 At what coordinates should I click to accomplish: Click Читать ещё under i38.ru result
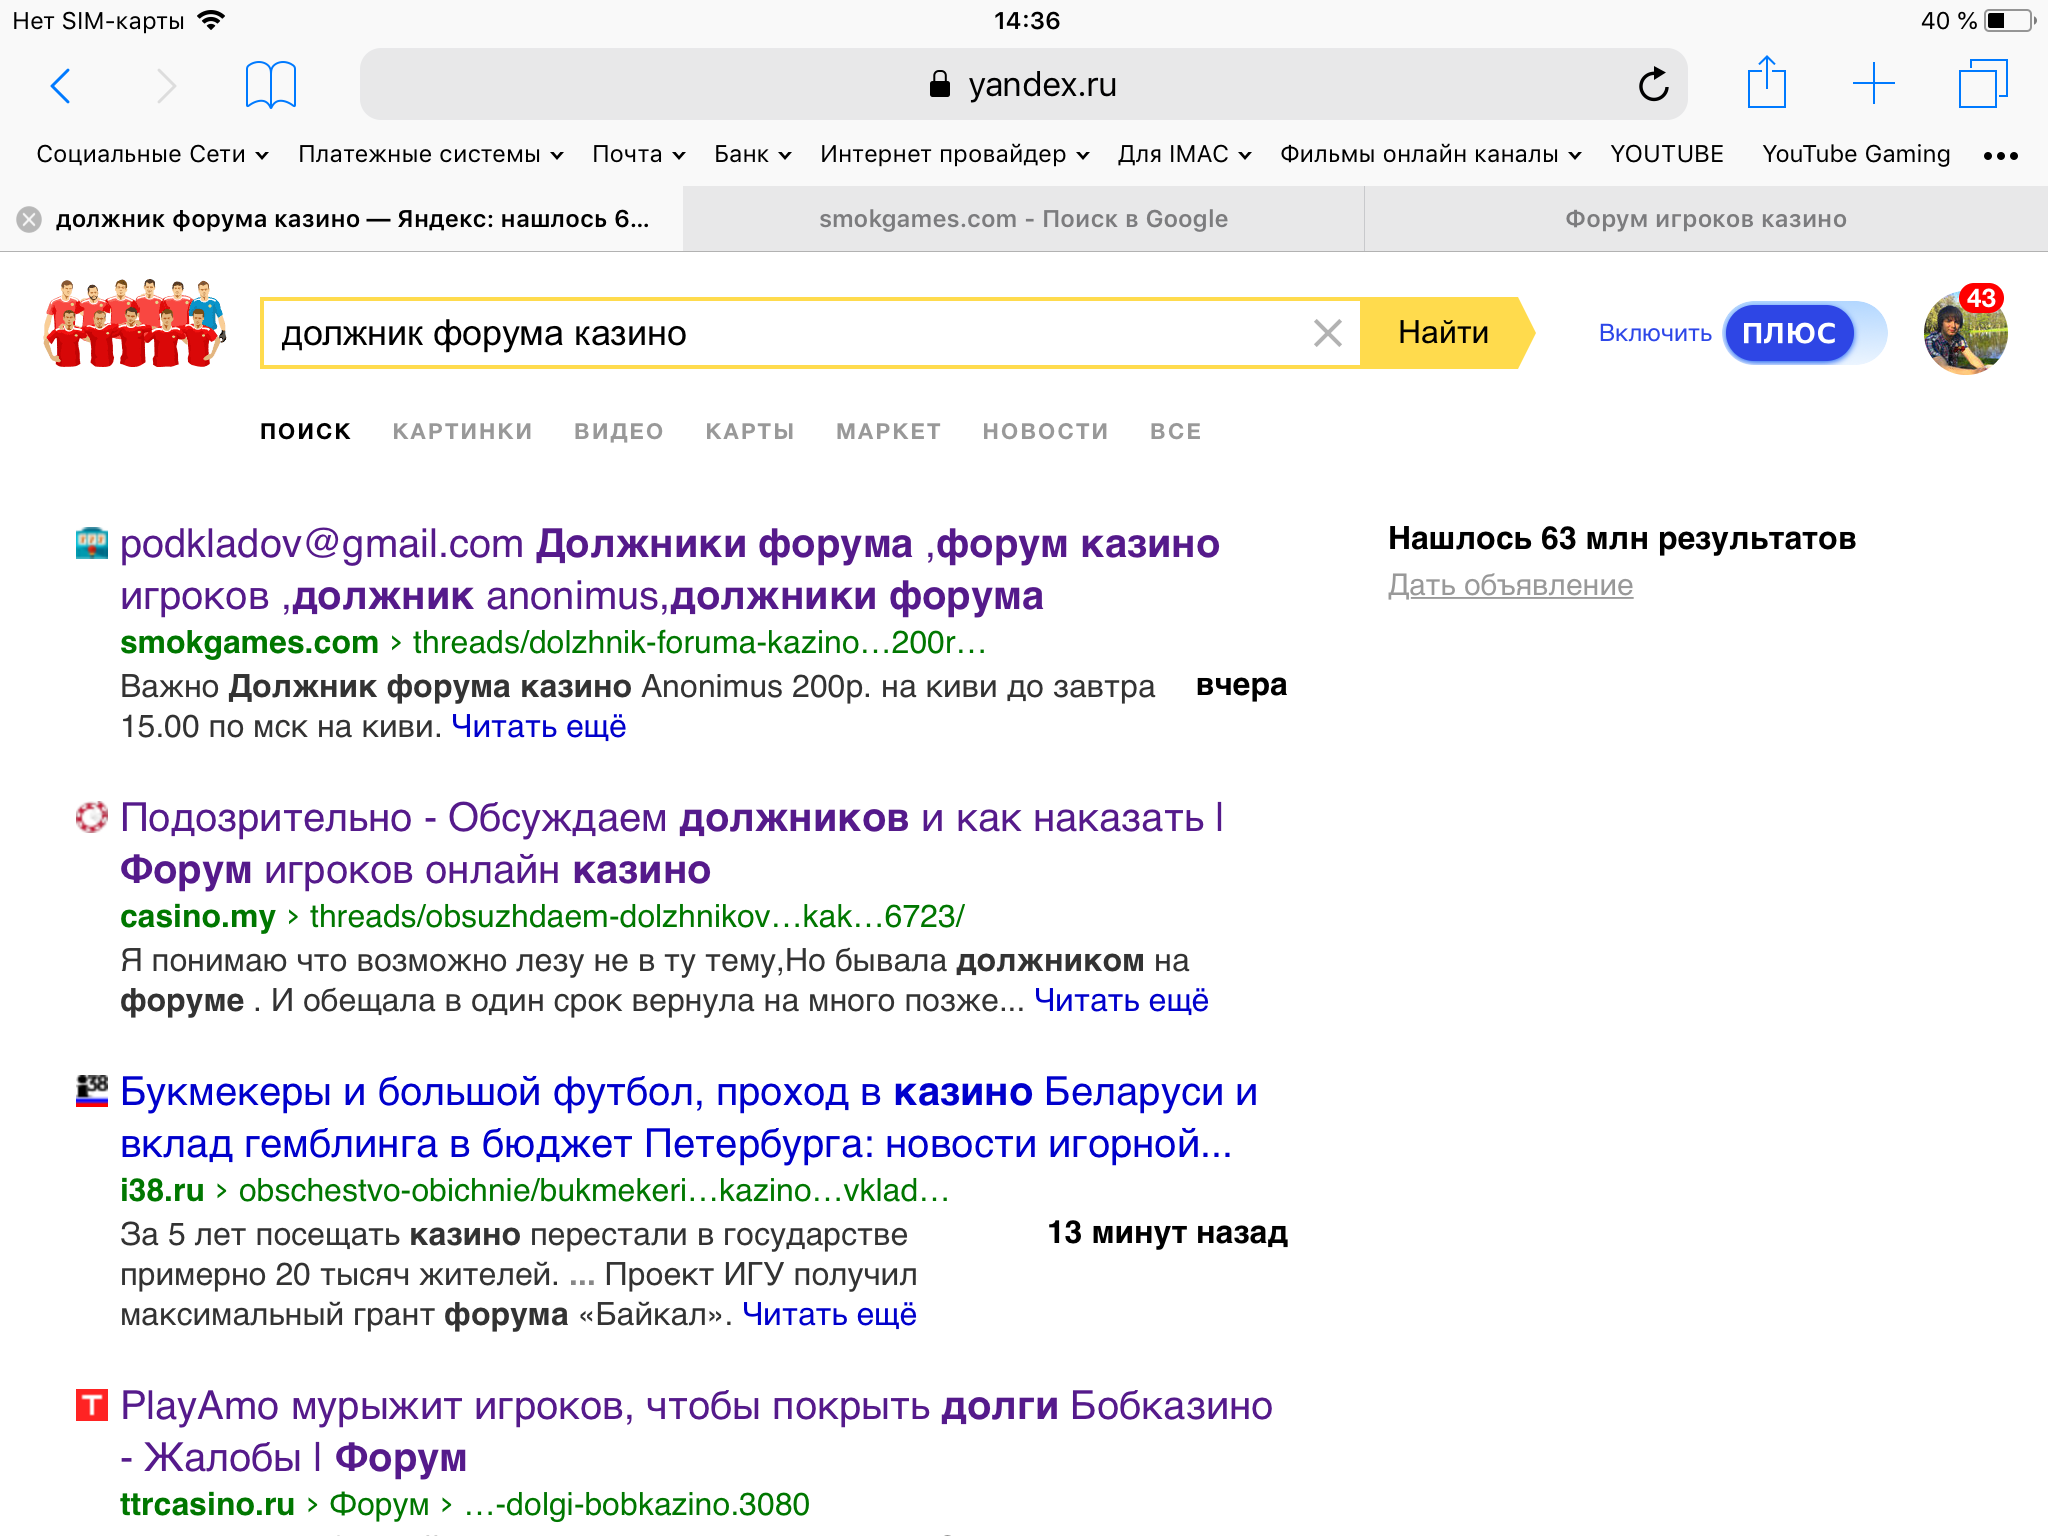(x=829, y=1314)
